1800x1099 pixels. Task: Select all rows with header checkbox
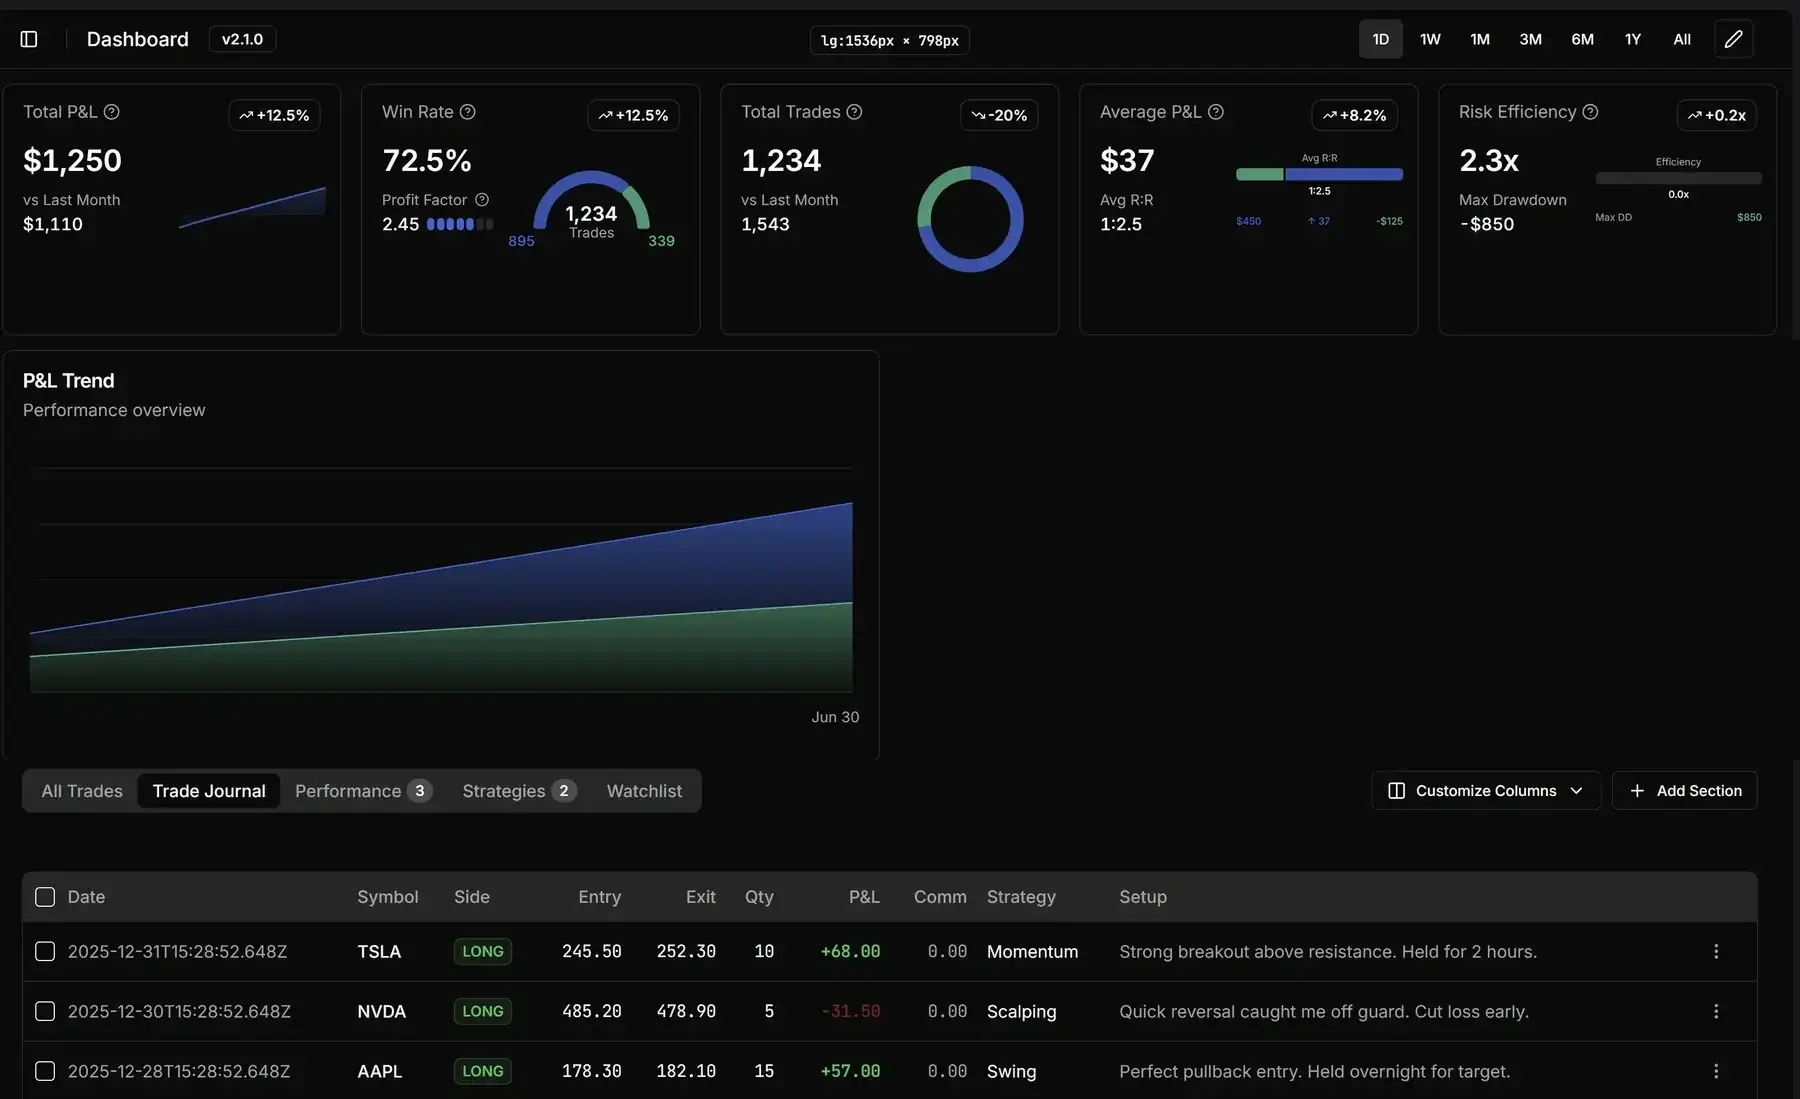[45, 897]
